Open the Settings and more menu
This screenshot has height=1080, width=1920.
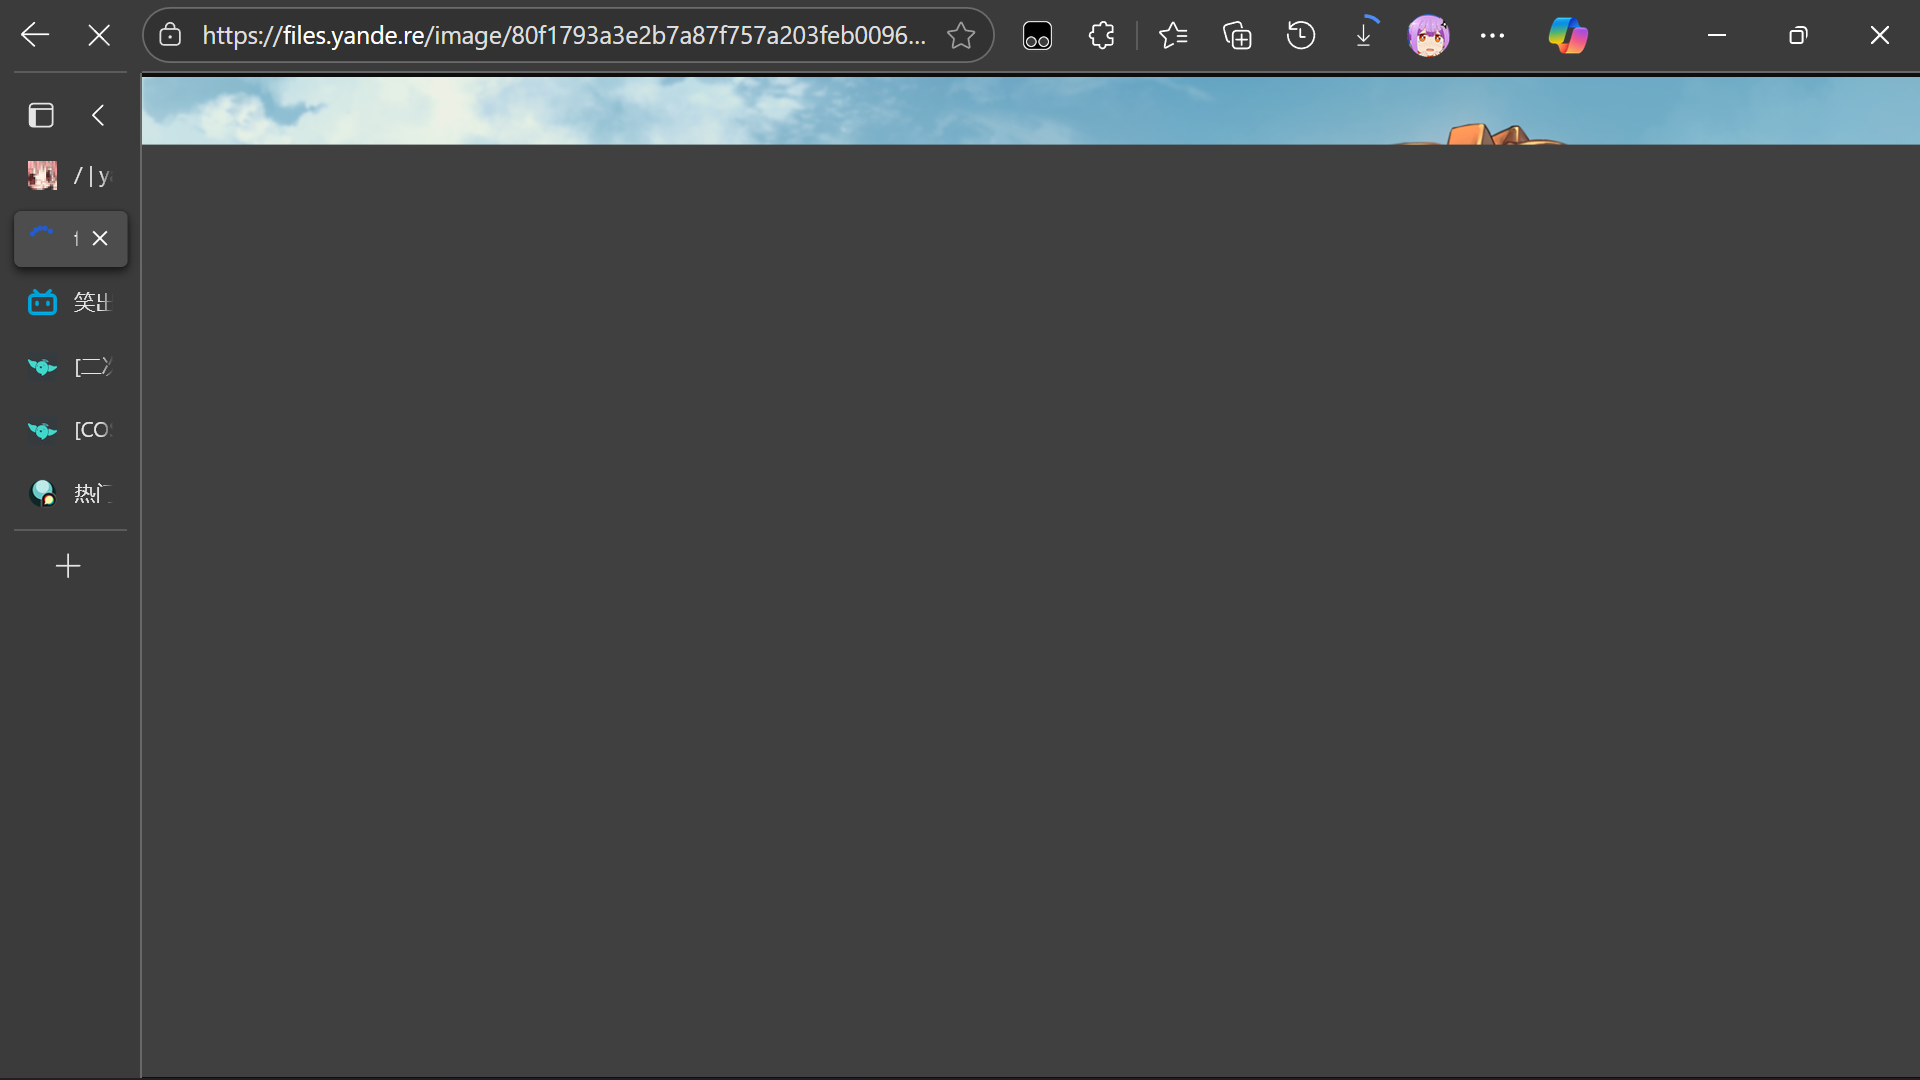1492,35
